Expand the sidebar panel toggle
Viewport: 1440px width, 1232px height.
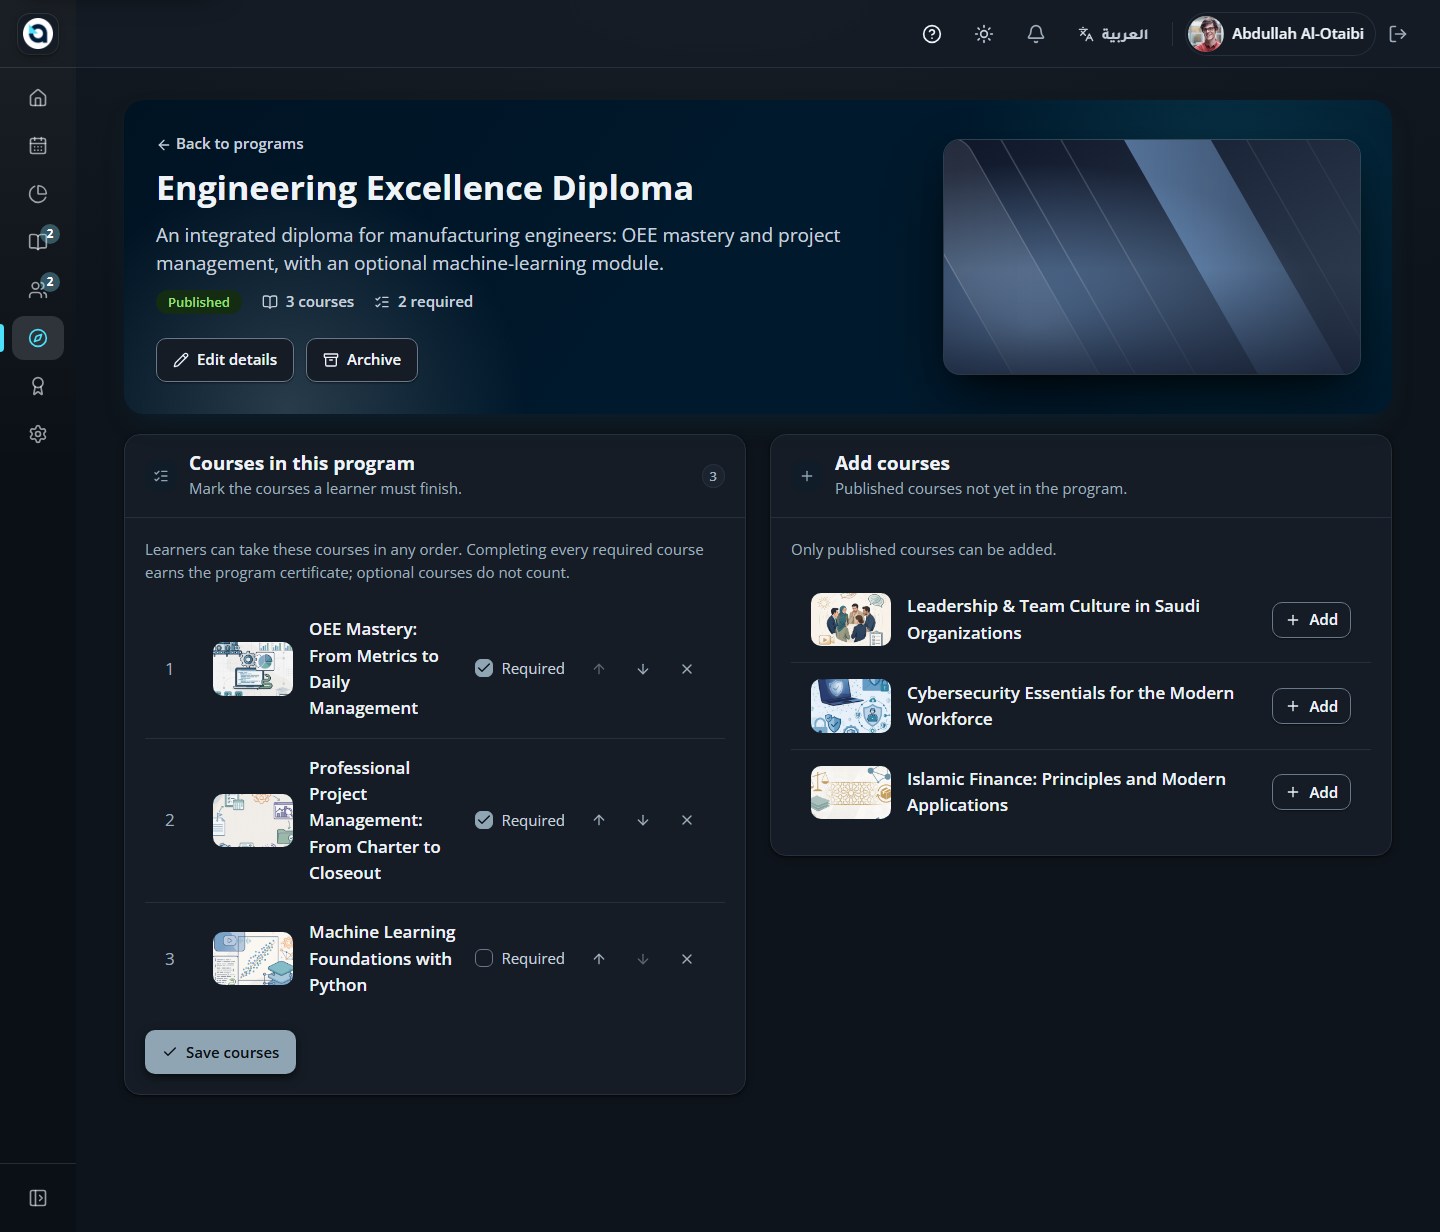pos(38,1198)
